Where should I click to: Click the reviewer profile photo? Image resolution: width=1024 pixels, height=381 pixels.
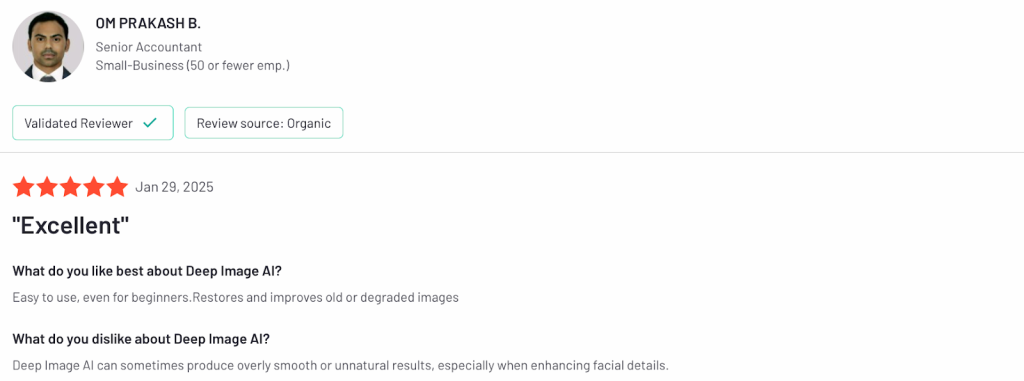coord(48,46)
